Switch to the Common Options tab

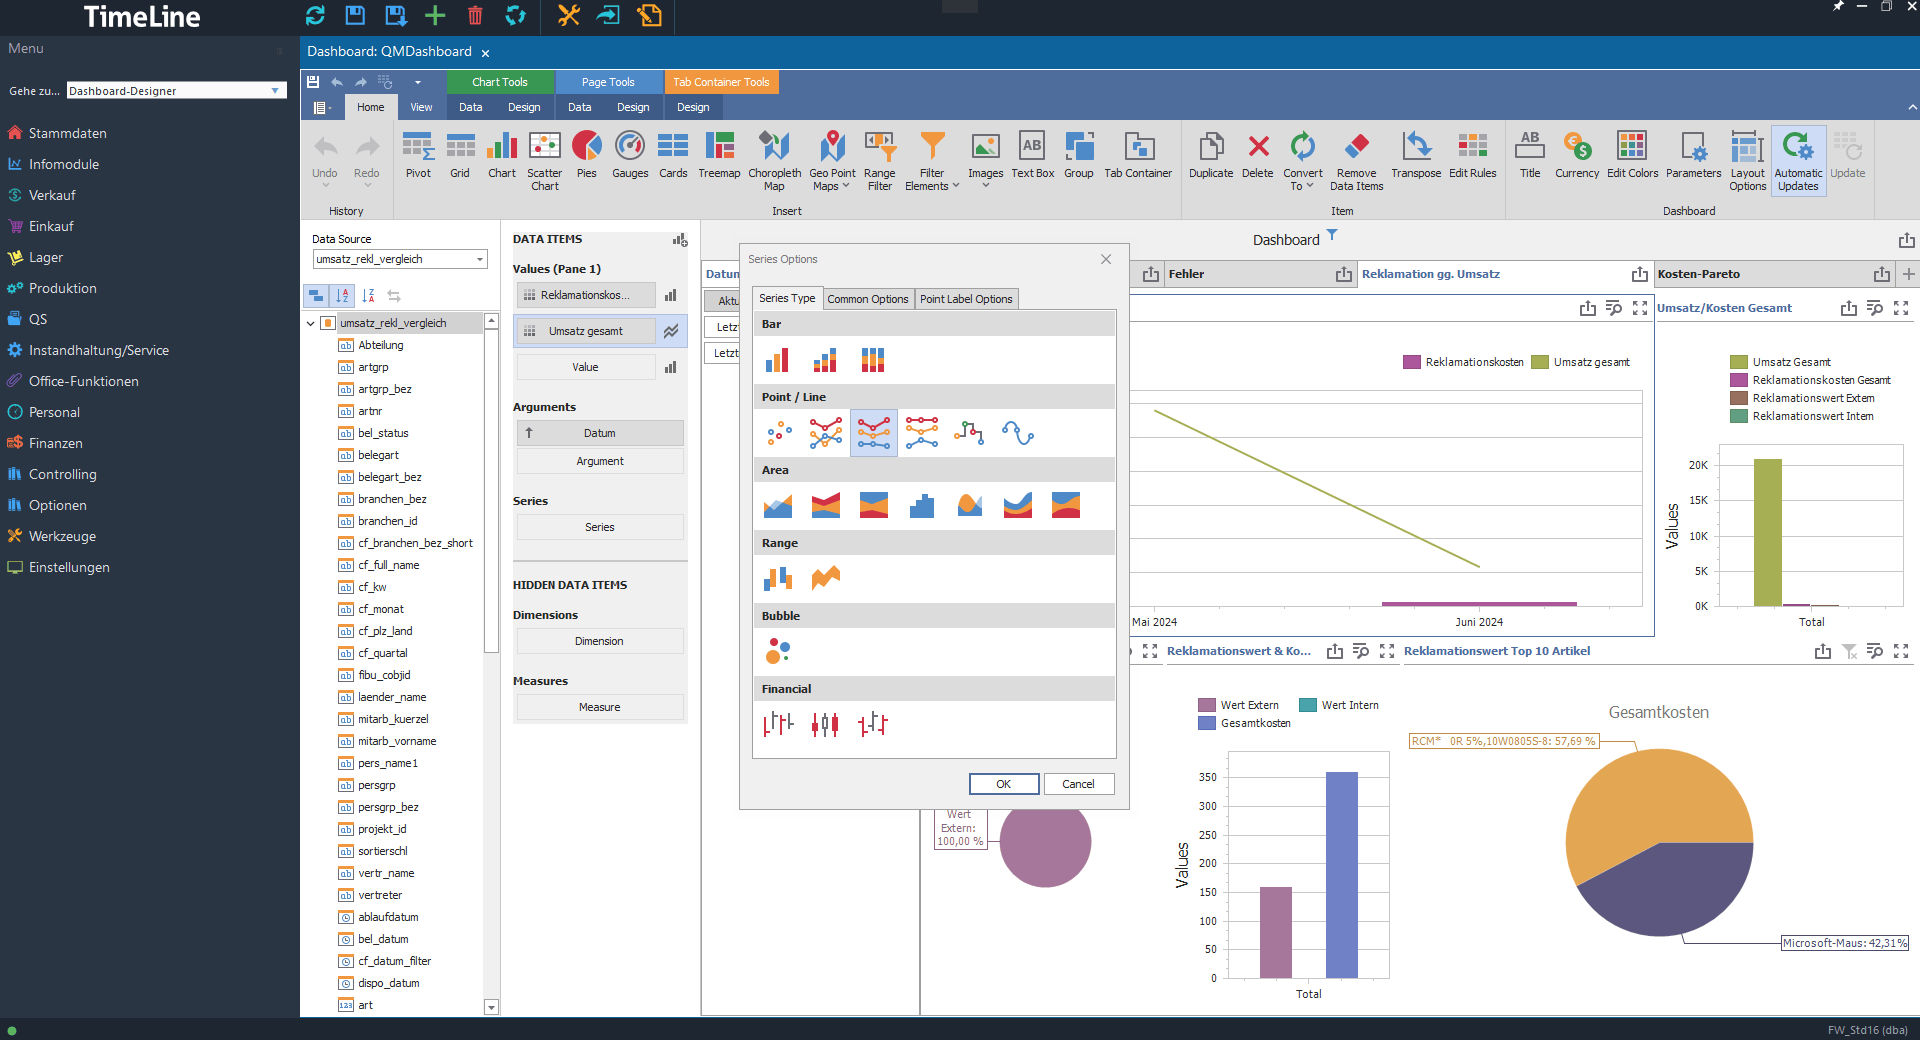[867, 298]
